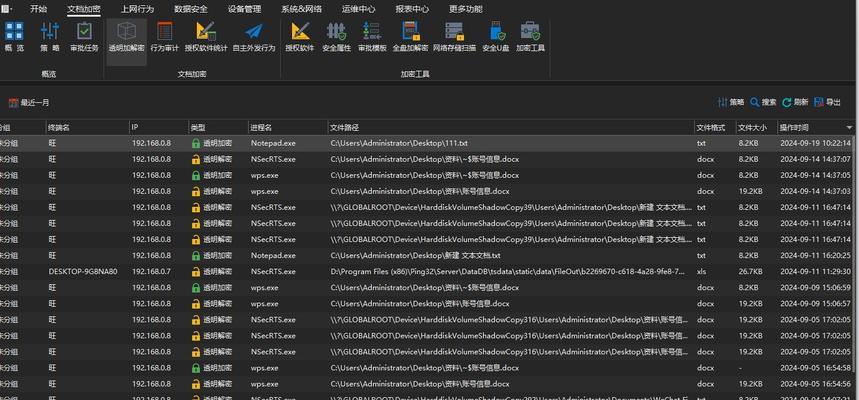
Task: Click yellow lock icon in 14:37:07 row
Action: pos(196,159)
